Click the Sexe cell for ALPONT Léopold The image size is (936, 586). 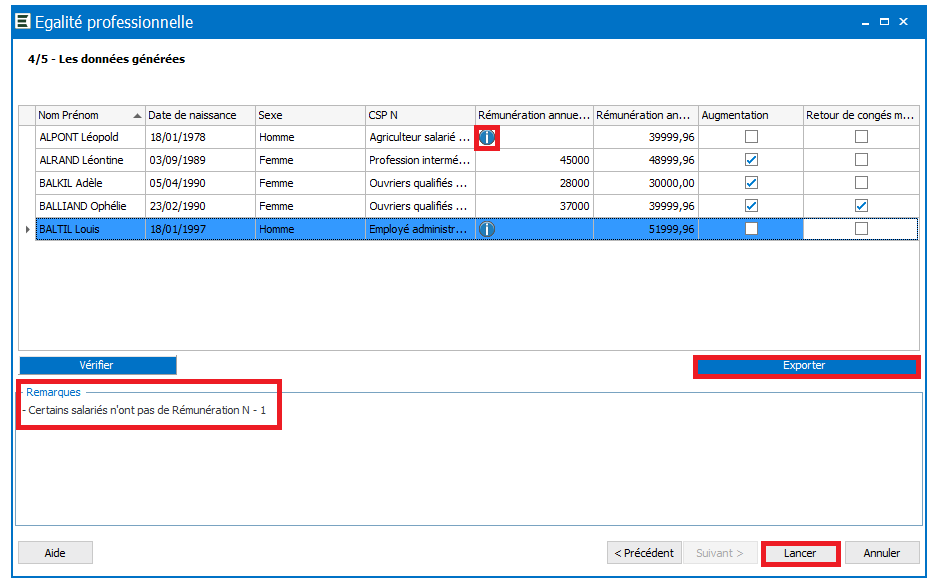coord(310,137)
